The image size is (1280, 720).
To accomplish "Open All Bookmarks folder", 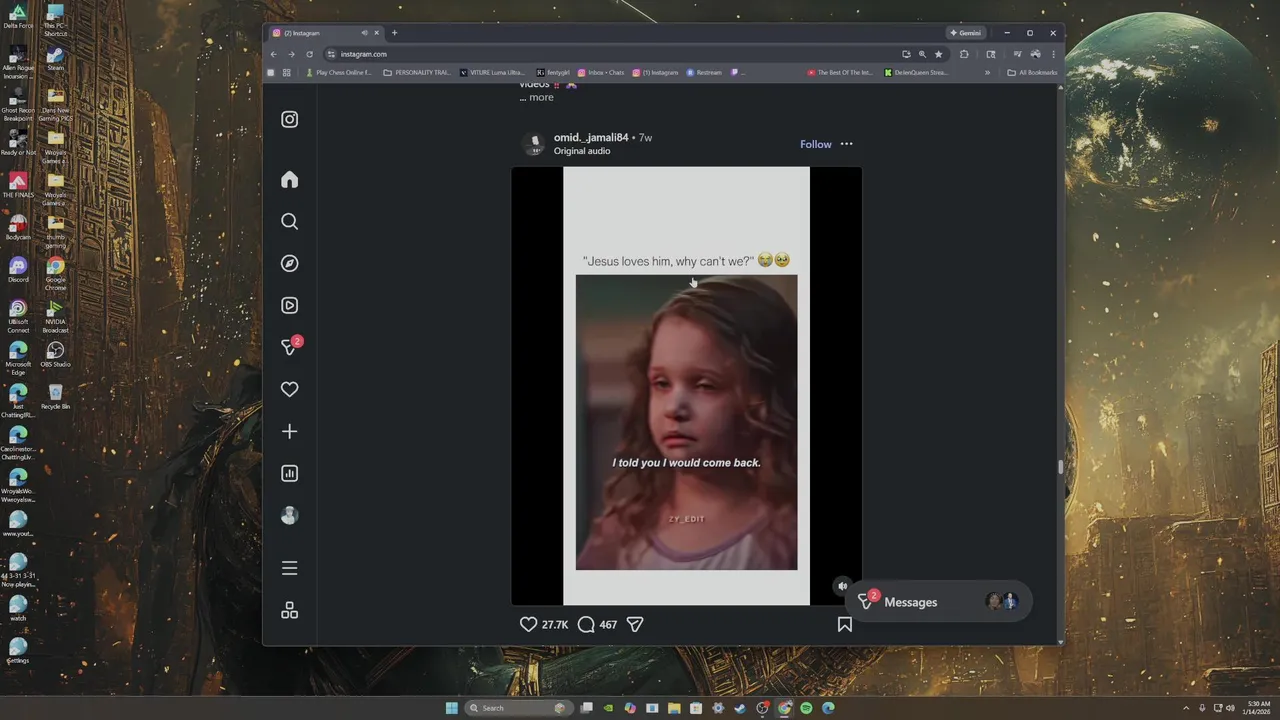I will tap(1032, 73).
